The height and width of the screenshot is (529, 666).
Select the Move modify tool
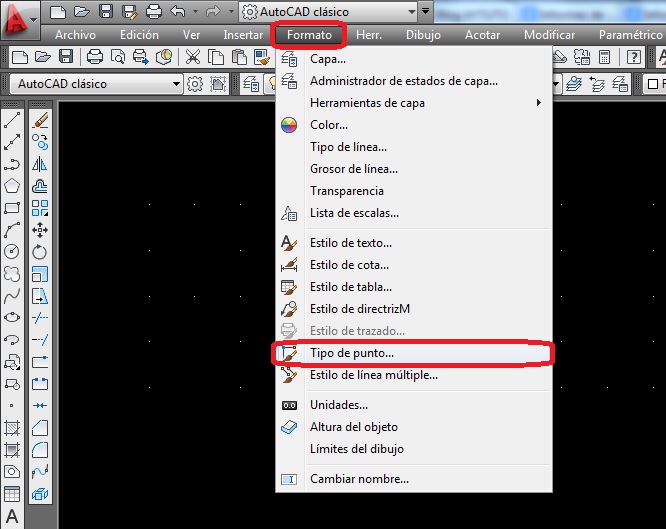pos(40,230)
